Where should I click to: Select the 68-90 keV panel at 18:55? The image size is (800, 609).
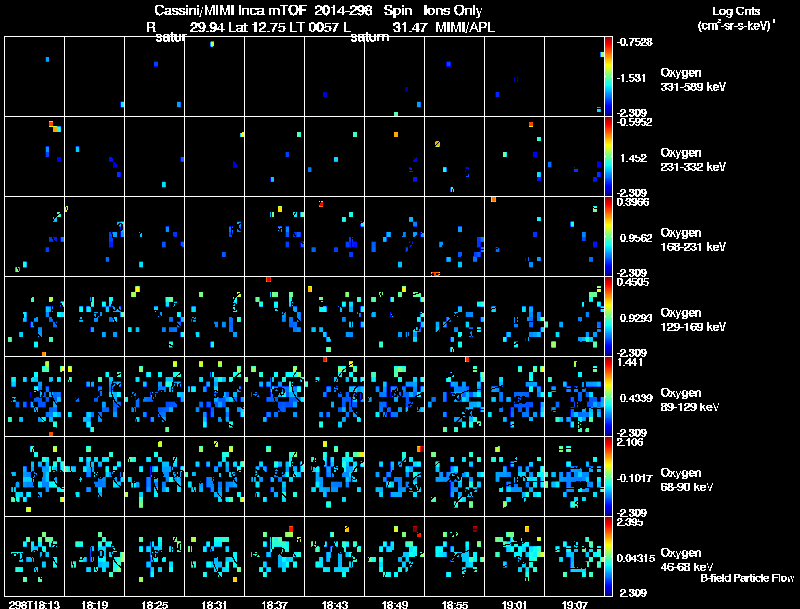pos(455,476)
